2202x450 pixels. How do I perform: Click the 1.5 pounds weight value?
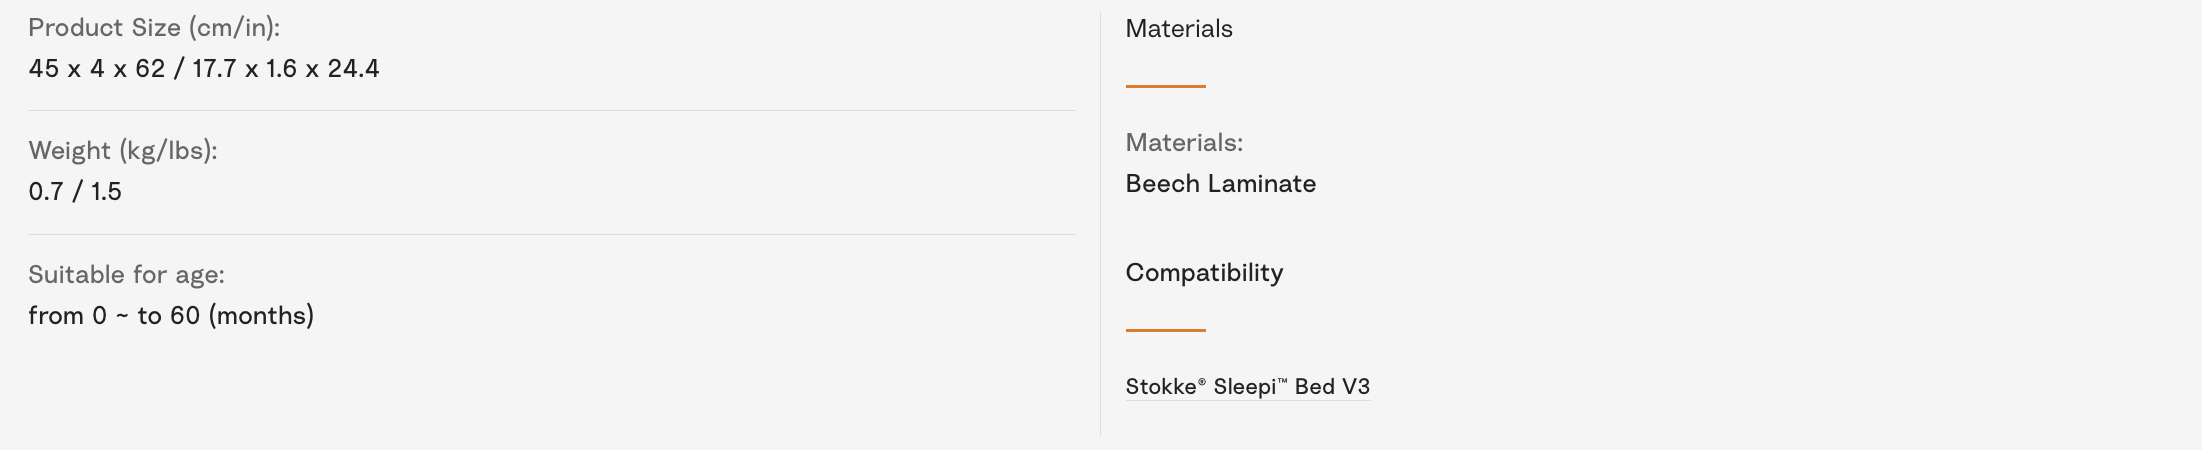tap(106, 192)
